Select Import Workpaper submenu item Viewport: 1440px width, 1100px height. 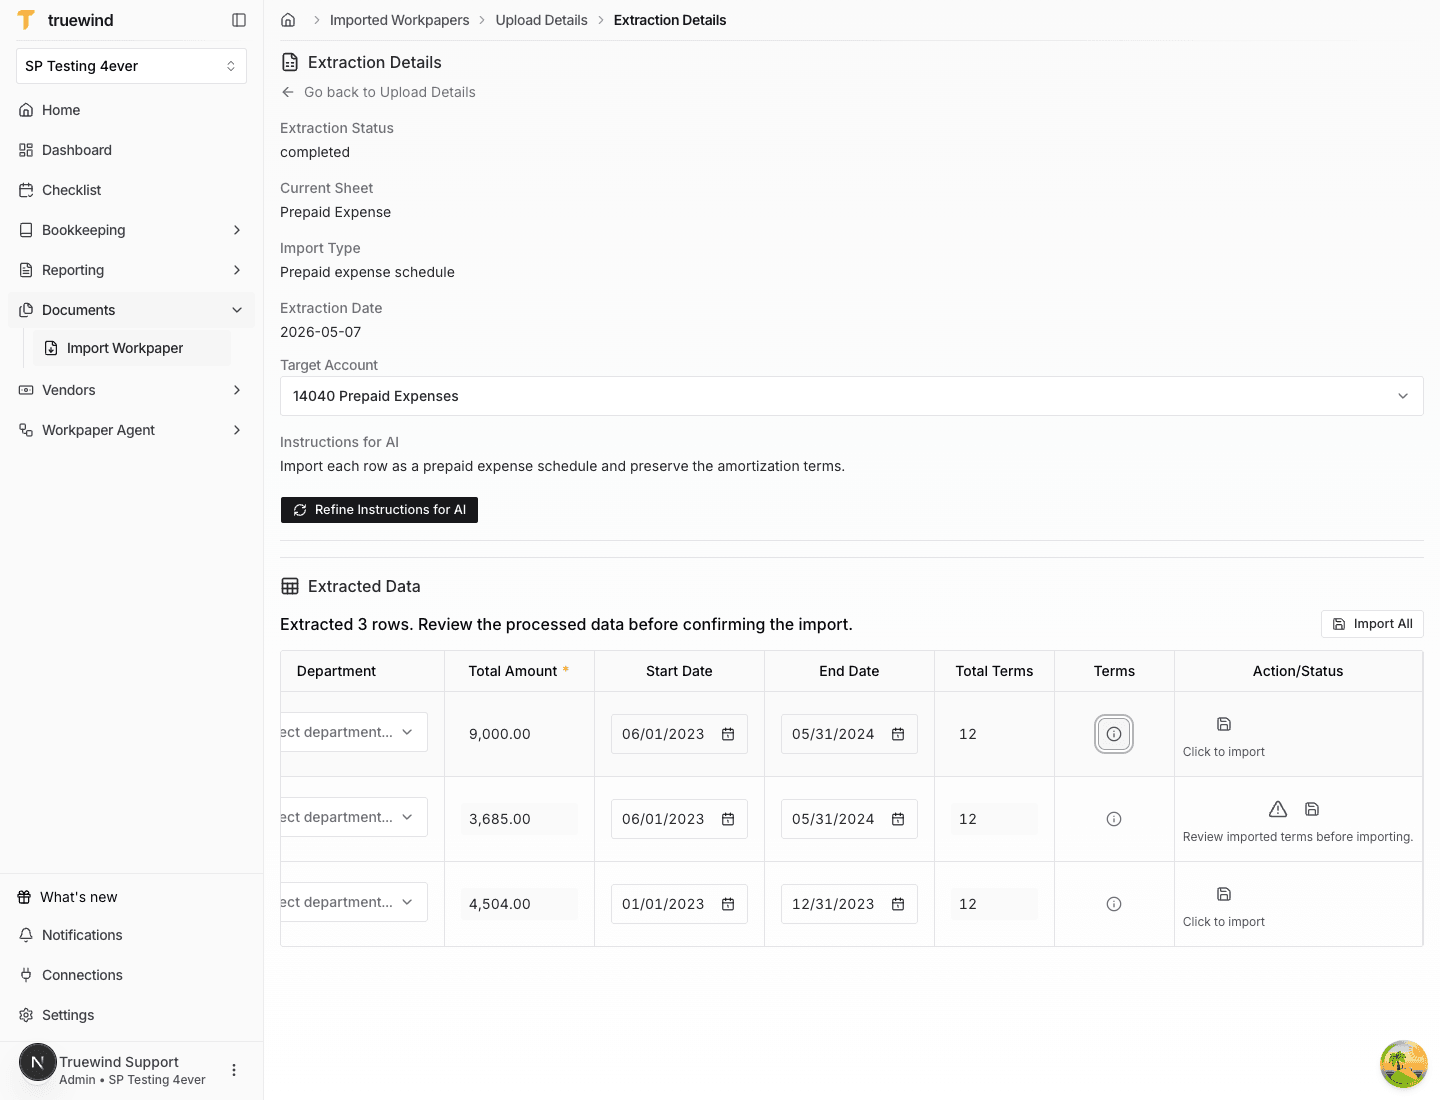(x=132, y=348)
